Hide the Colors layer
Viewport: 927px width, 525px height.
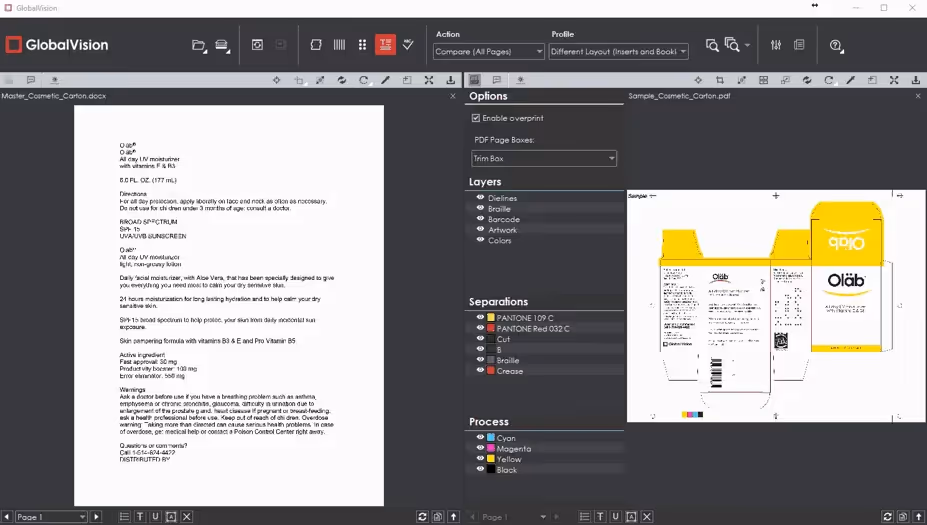480,240
